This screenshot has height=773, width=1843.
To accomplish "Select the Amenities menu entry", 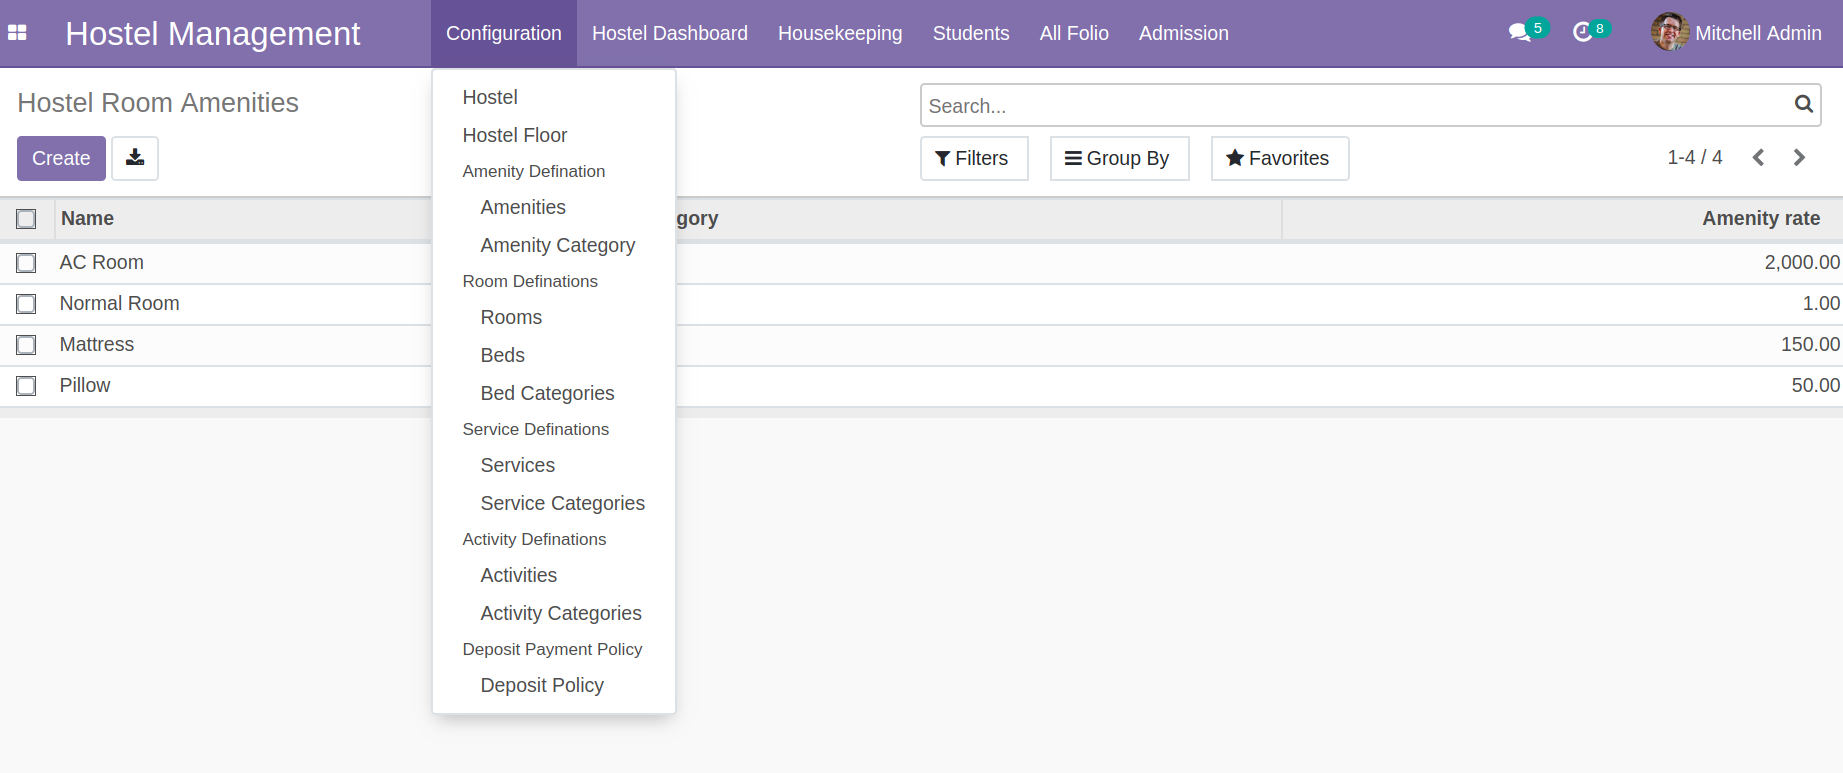I will tap(523, 207).
